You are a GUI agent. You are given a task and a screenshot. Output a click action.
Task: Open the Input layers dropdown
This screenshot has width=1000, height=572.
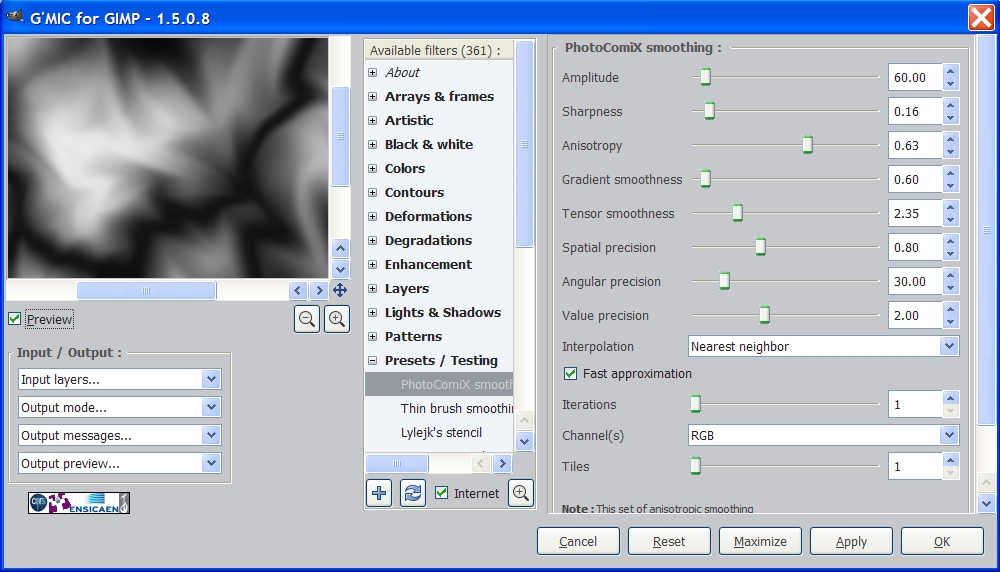click(x=120, y=379)
